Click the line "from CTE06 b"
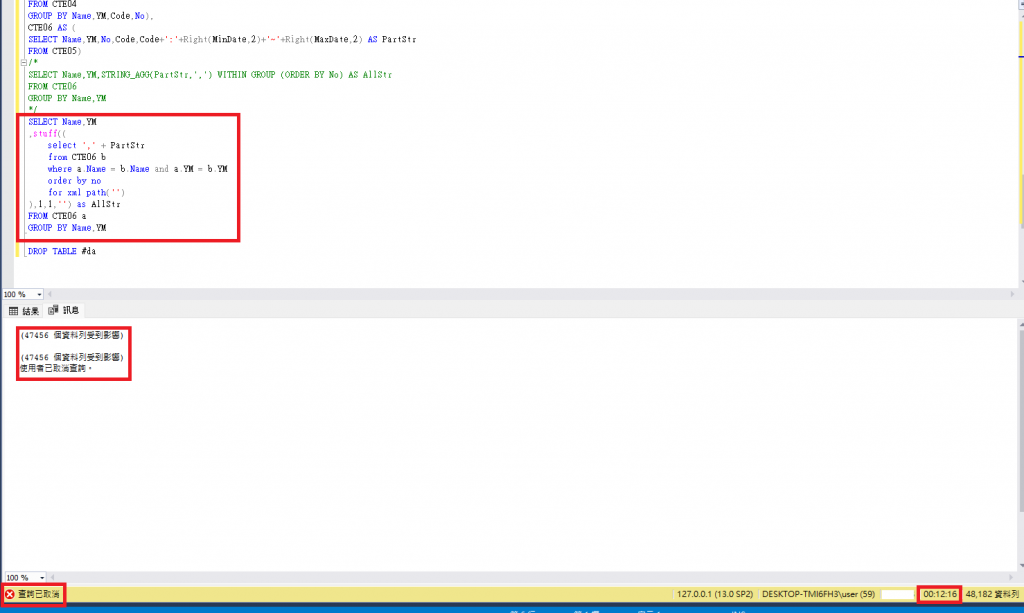This screenshot has height=613, width=1024. [x=76, y=157]
